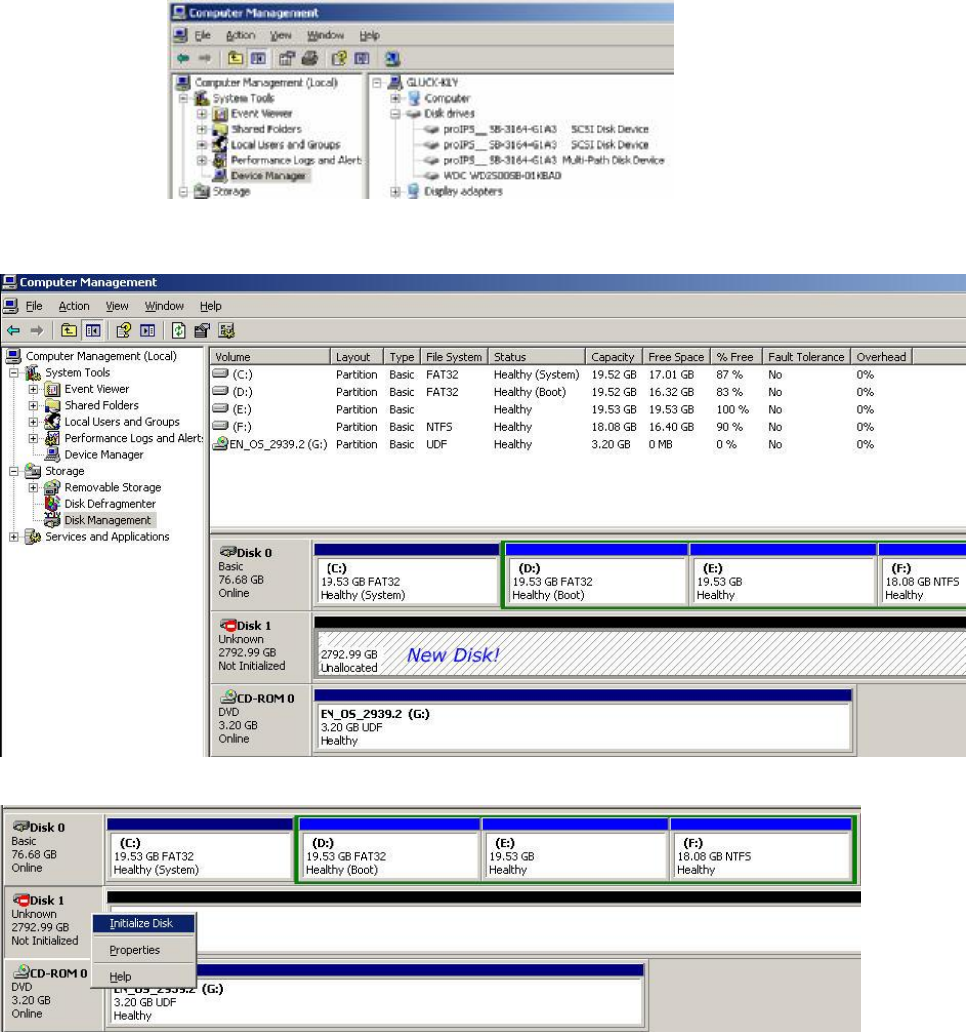The width and height of the screenshot is (966, 1032).
Task: Click the Help question-mark icon in Disk Management toolbar
Action: [x=123, y=330]
